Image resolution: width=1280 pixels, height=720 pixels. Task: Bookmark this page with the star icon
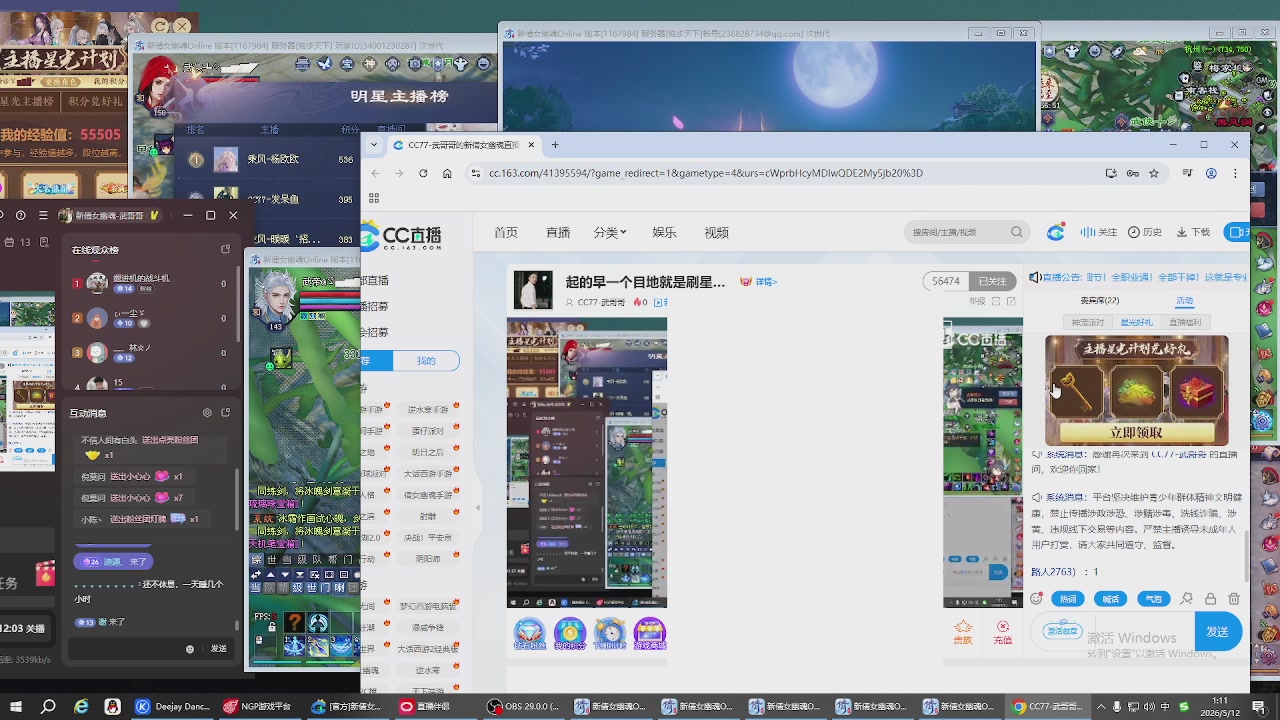point(1154,173)
